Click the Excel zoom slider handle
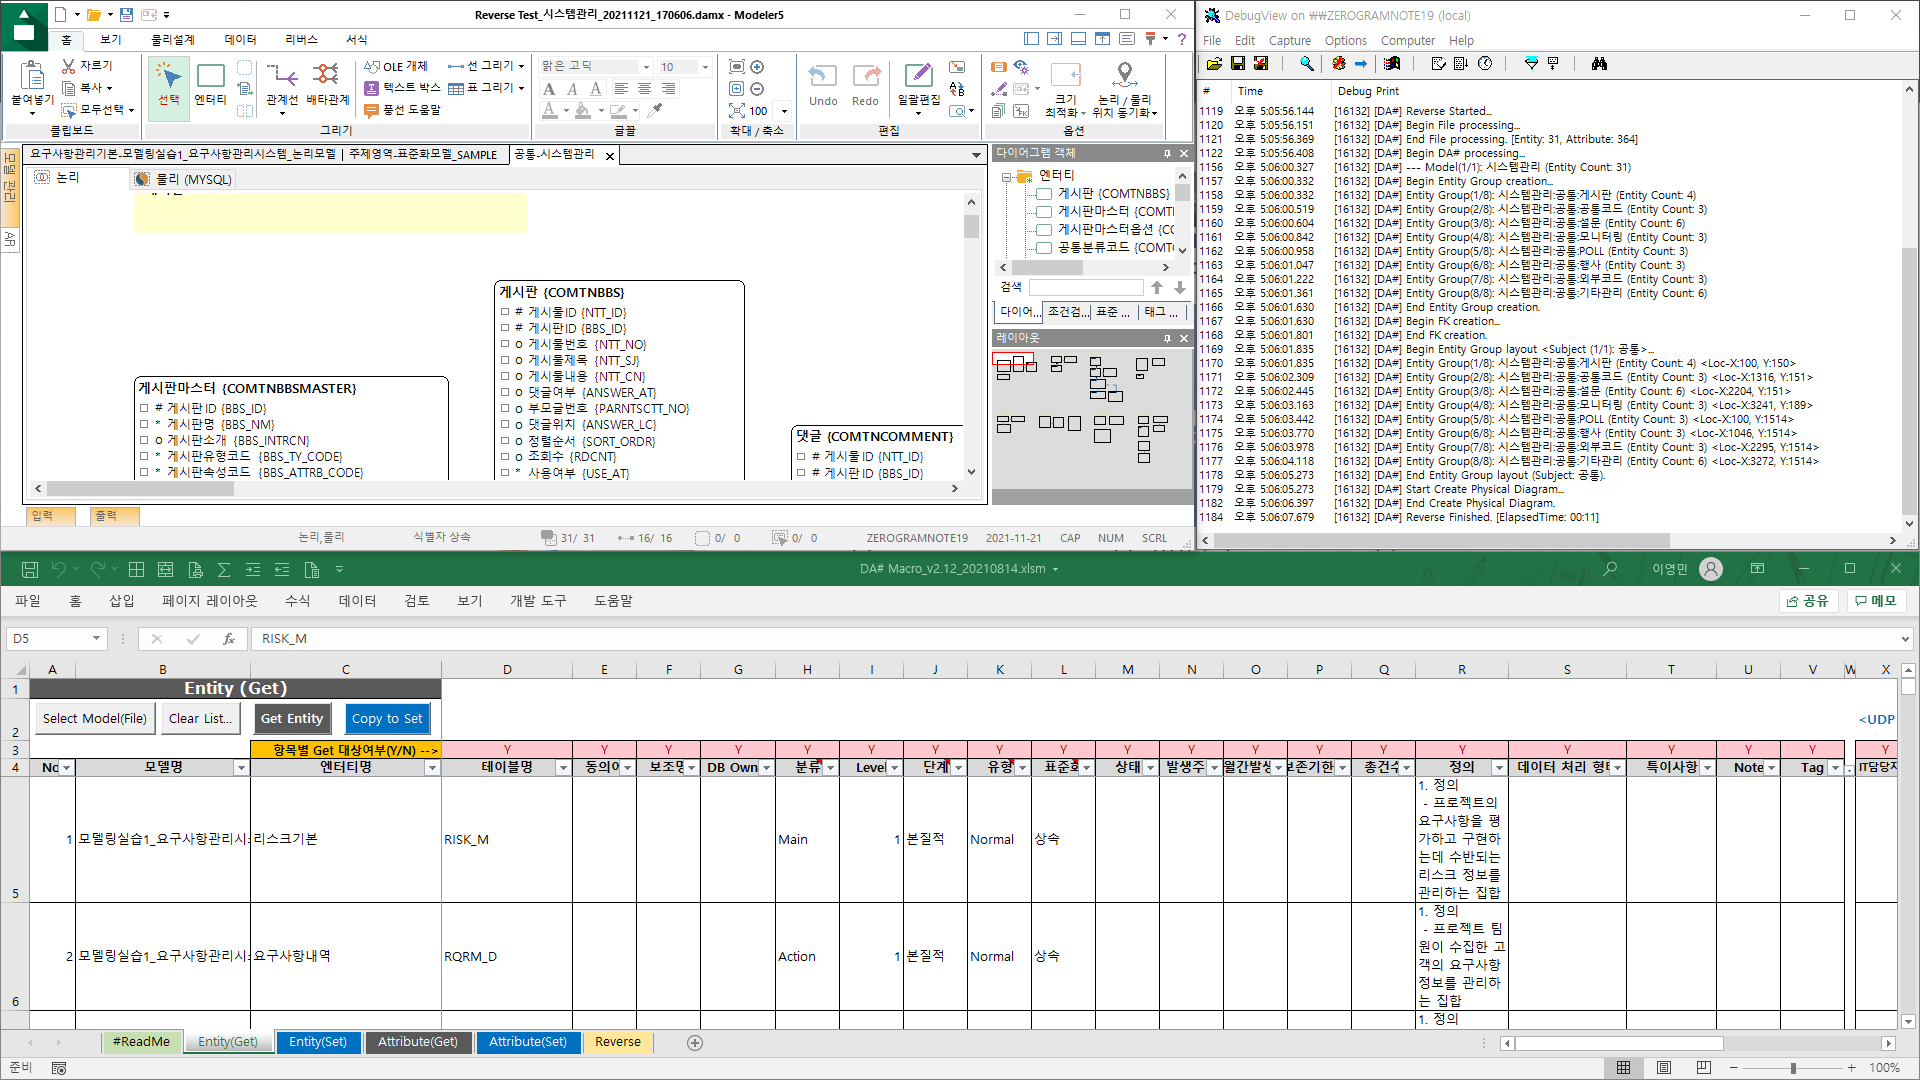 click(x=1793, y=1068)
